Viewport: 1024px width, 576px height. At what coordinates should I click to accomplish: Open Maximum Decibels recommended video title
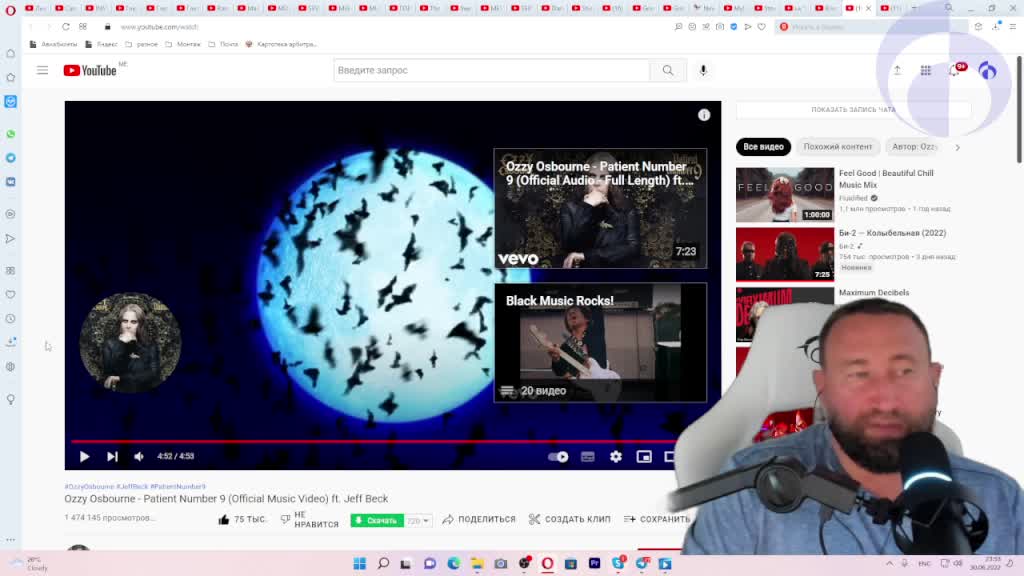874,293
